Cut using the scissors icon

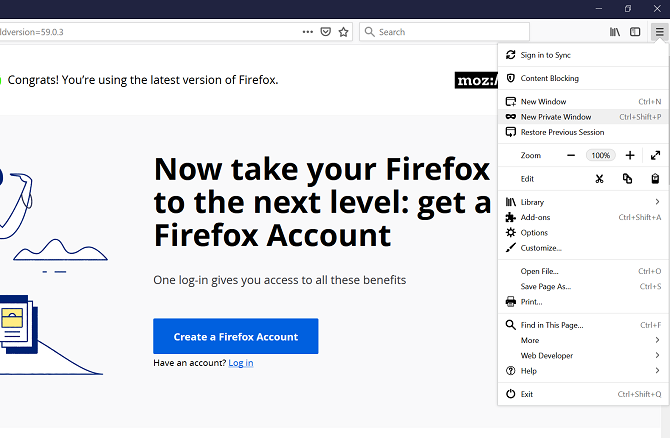pyautogui.click(x=599, y=179)
